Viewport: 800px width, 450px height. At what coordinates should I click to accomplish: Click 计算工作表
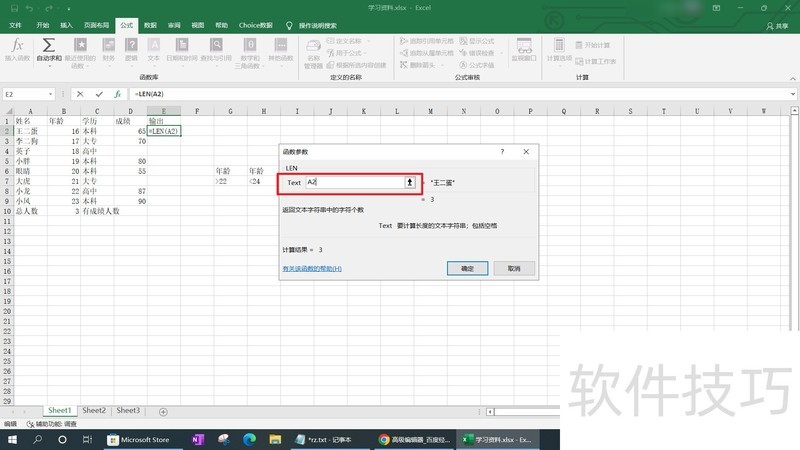click(595, 61)
